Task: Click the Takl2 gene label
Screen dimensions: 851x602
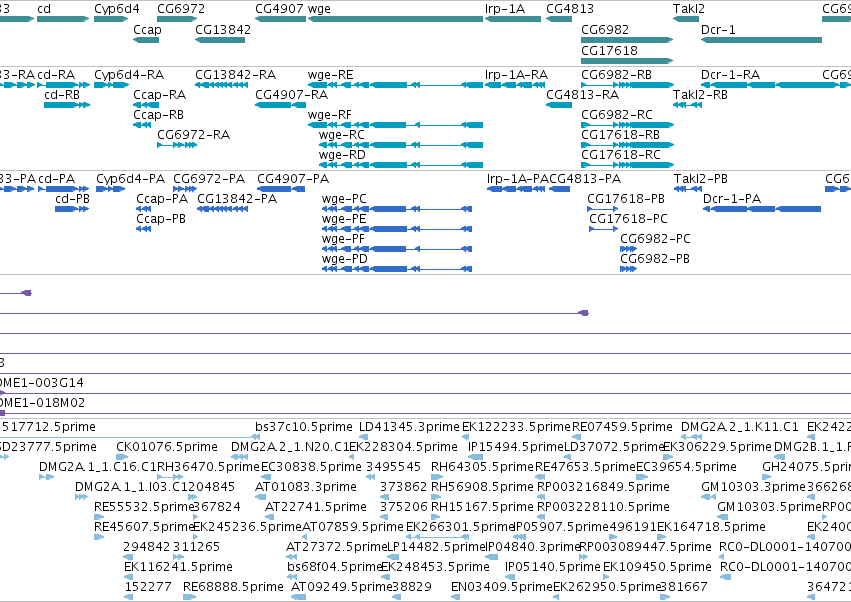Action: coord(689,9)
